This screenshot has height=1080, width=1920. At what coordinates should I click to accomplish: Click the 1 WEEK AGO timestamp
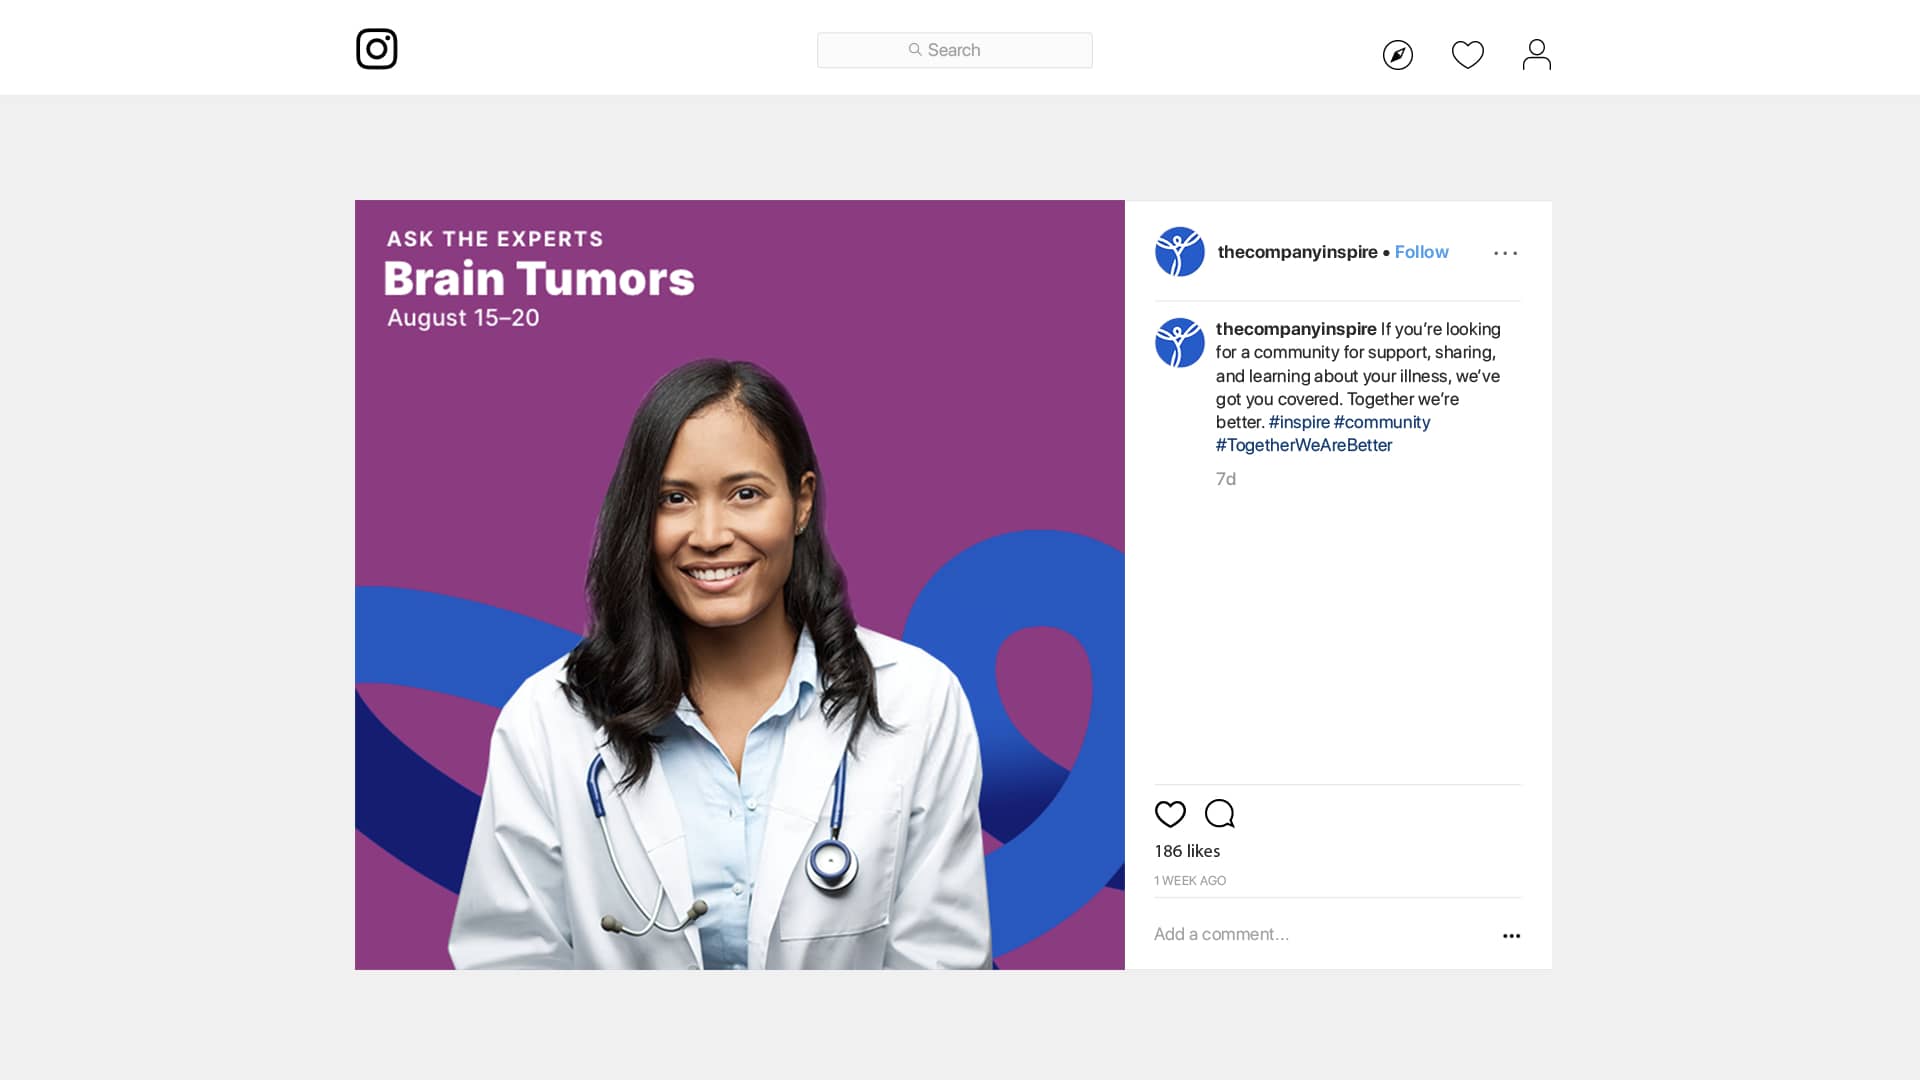pos(1190,881)
